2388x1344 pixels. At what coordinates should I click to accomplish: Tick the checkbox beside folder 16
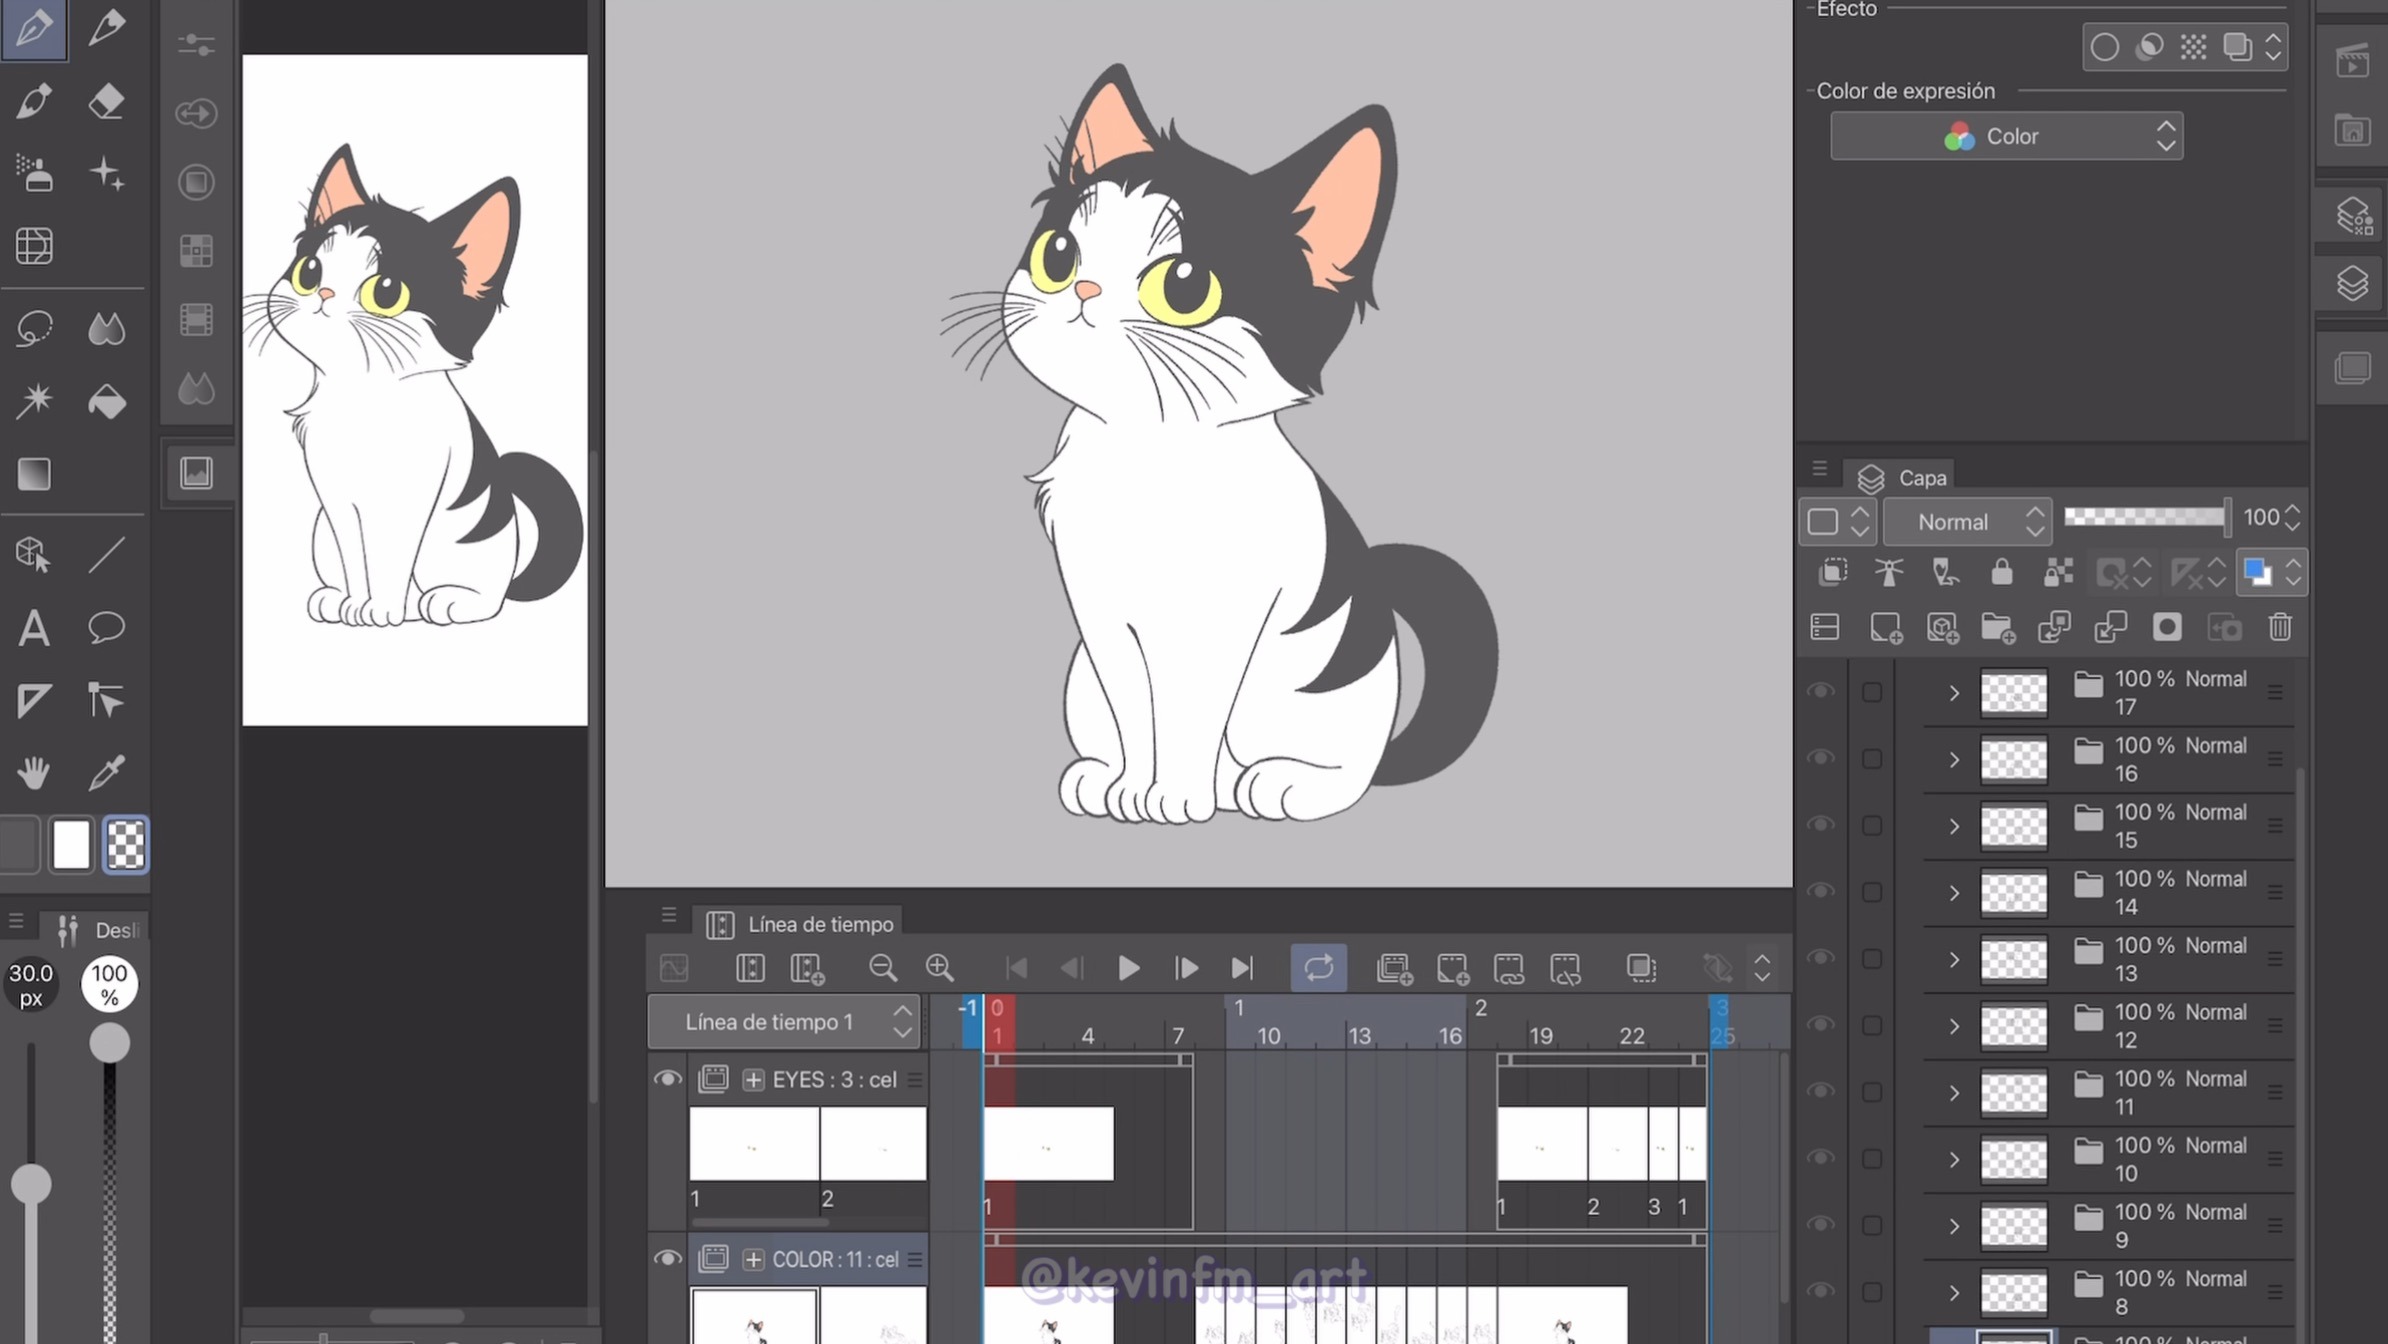coord(1871,759)
